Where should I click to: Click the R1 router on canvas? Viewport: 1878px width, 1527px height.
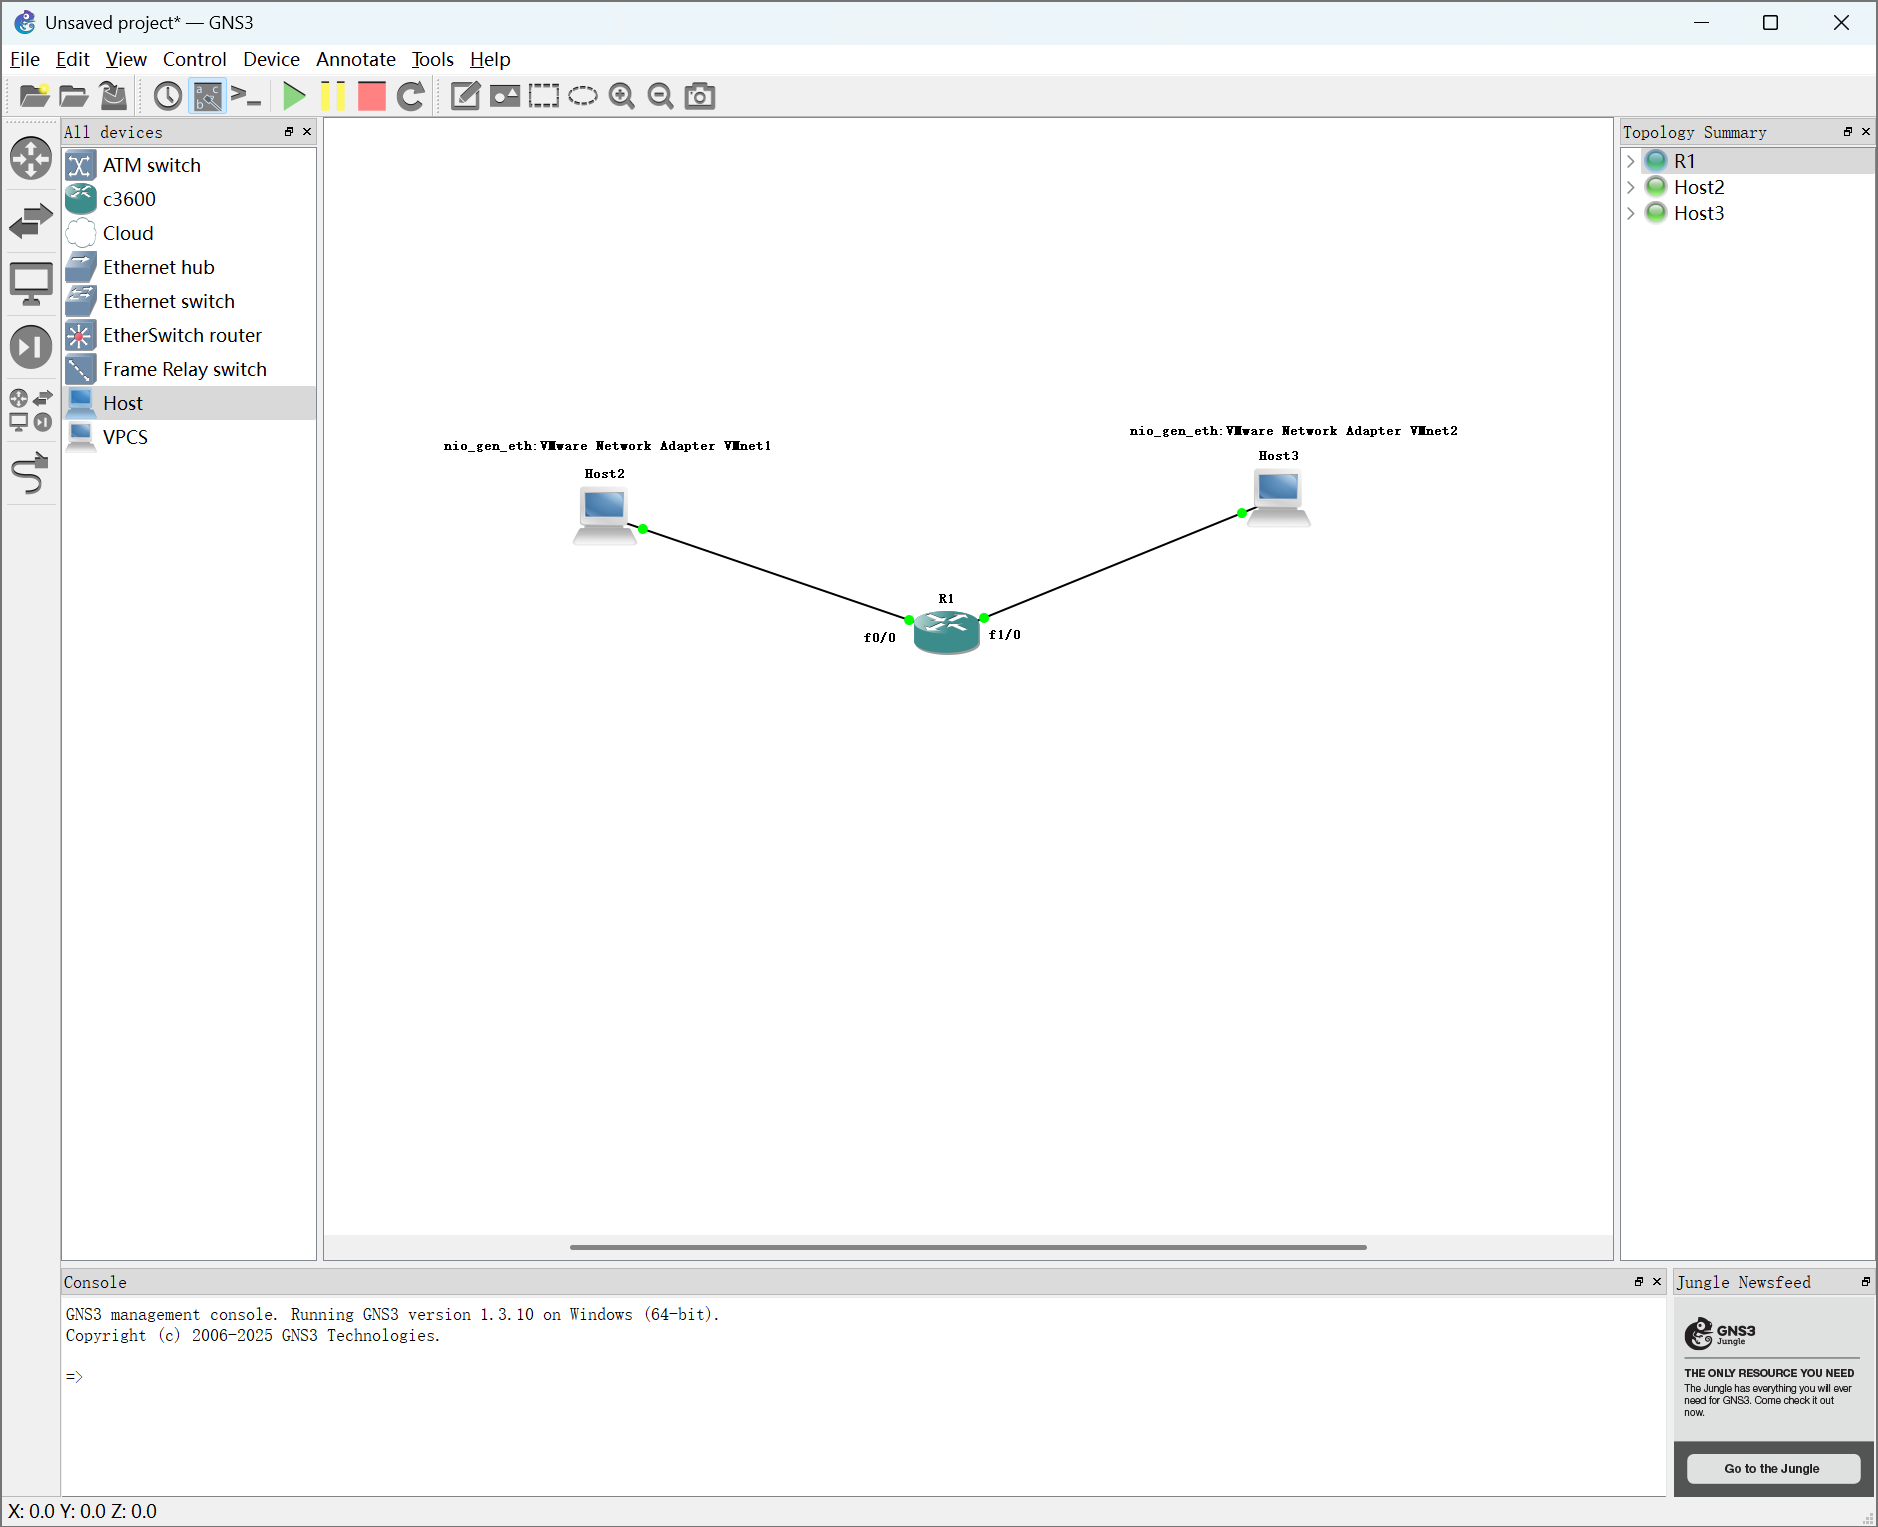pyautogui.click(x=946, y=632)
